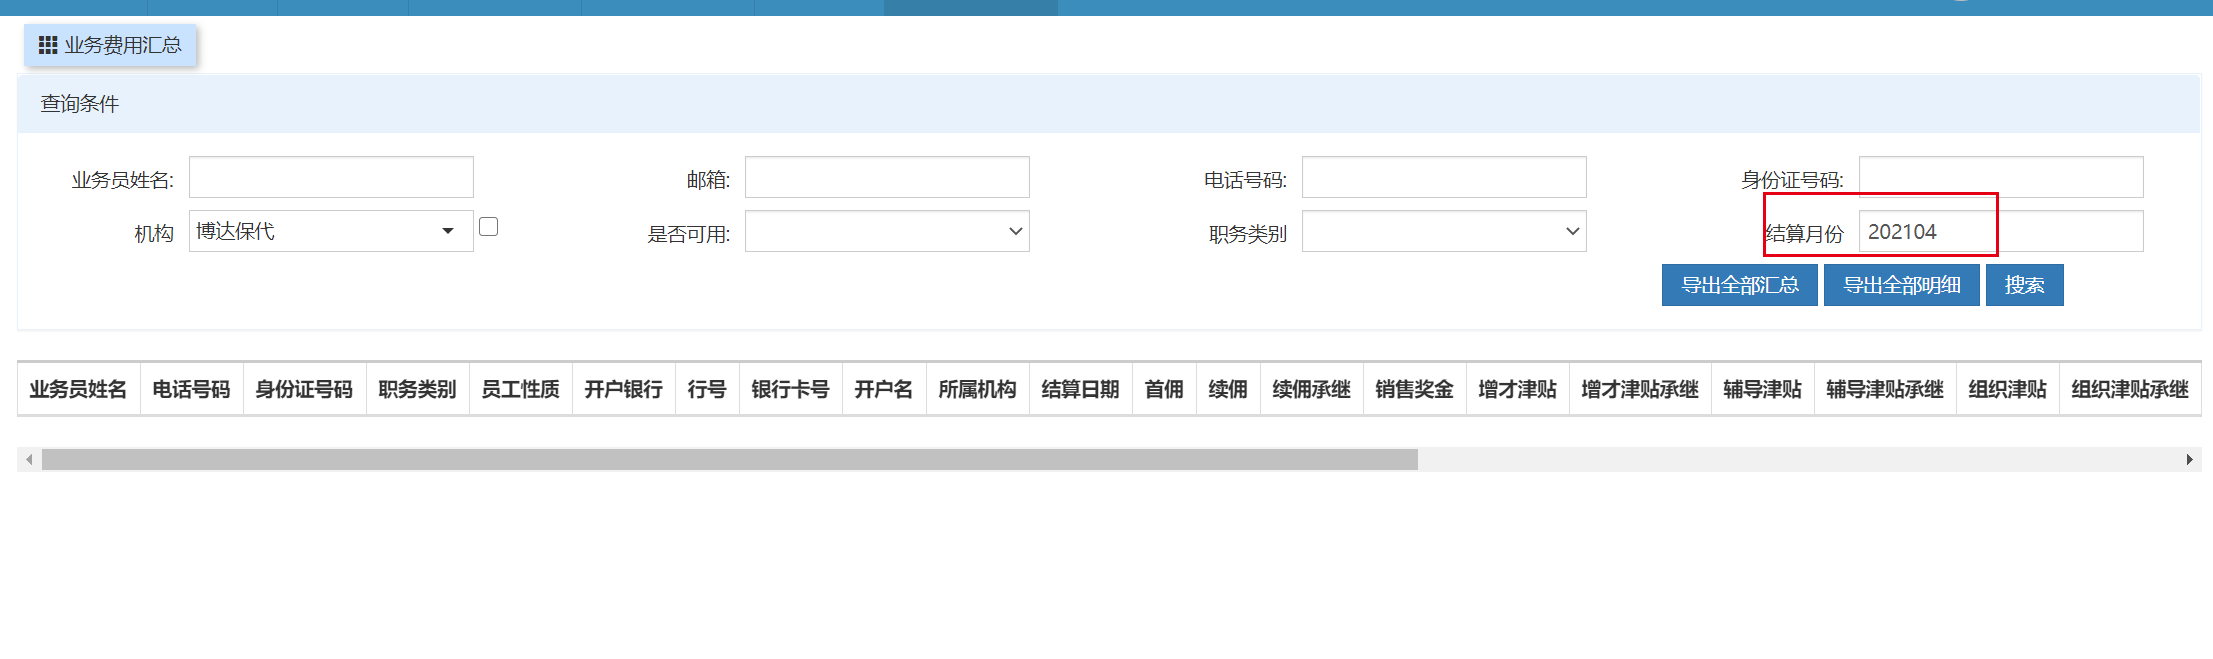
Task: Click the 身份证号码 column header
Action: (x=305, y=389)
